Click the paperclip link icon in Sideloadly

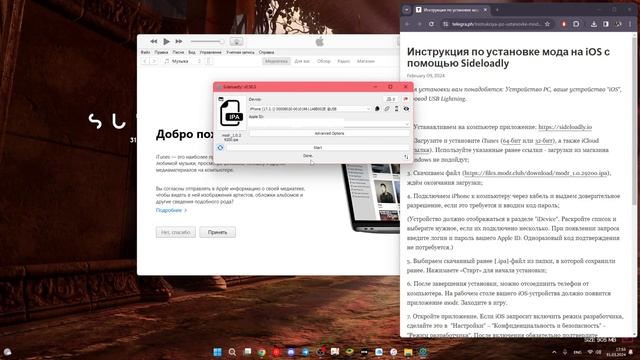[x=387, y=109]
